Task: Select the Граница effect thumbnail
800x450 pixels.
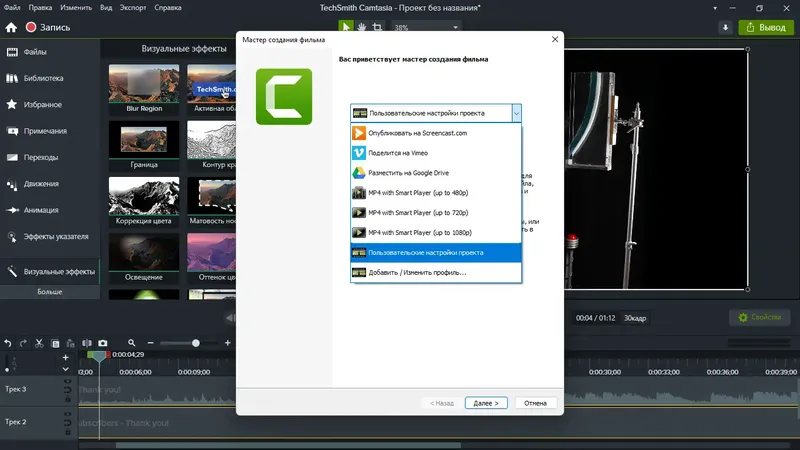Action: [x=144, y=145]
